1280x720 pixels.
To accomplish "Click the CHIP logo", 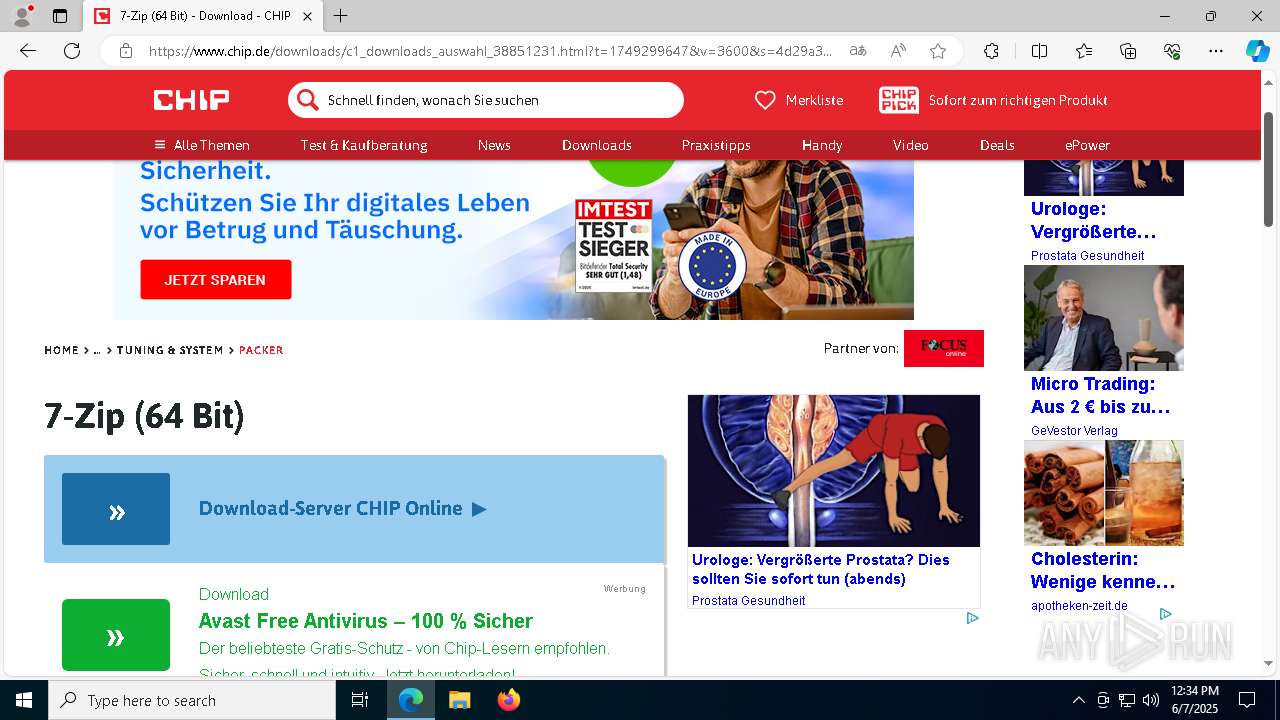I will coord(191,100).
